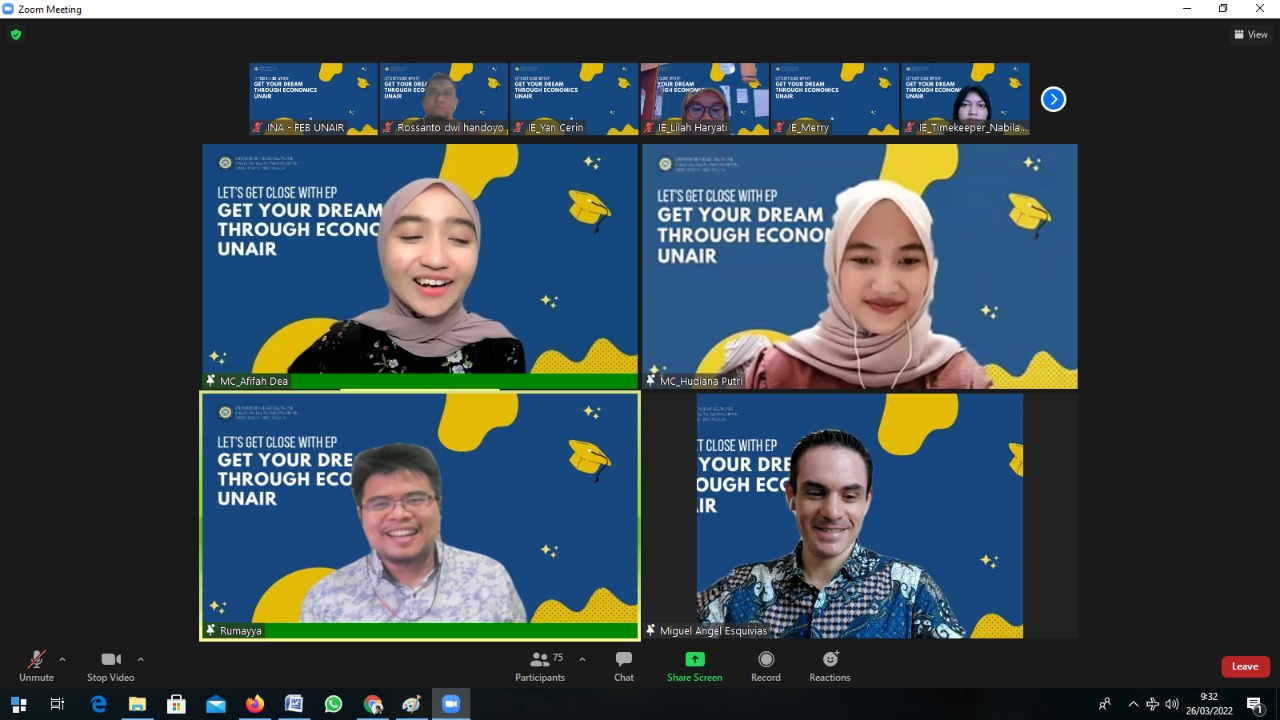The height and width of the screenshot is (720, 1280).
Task: Stop Video camera toggle
Action: [x=110, y=666]
